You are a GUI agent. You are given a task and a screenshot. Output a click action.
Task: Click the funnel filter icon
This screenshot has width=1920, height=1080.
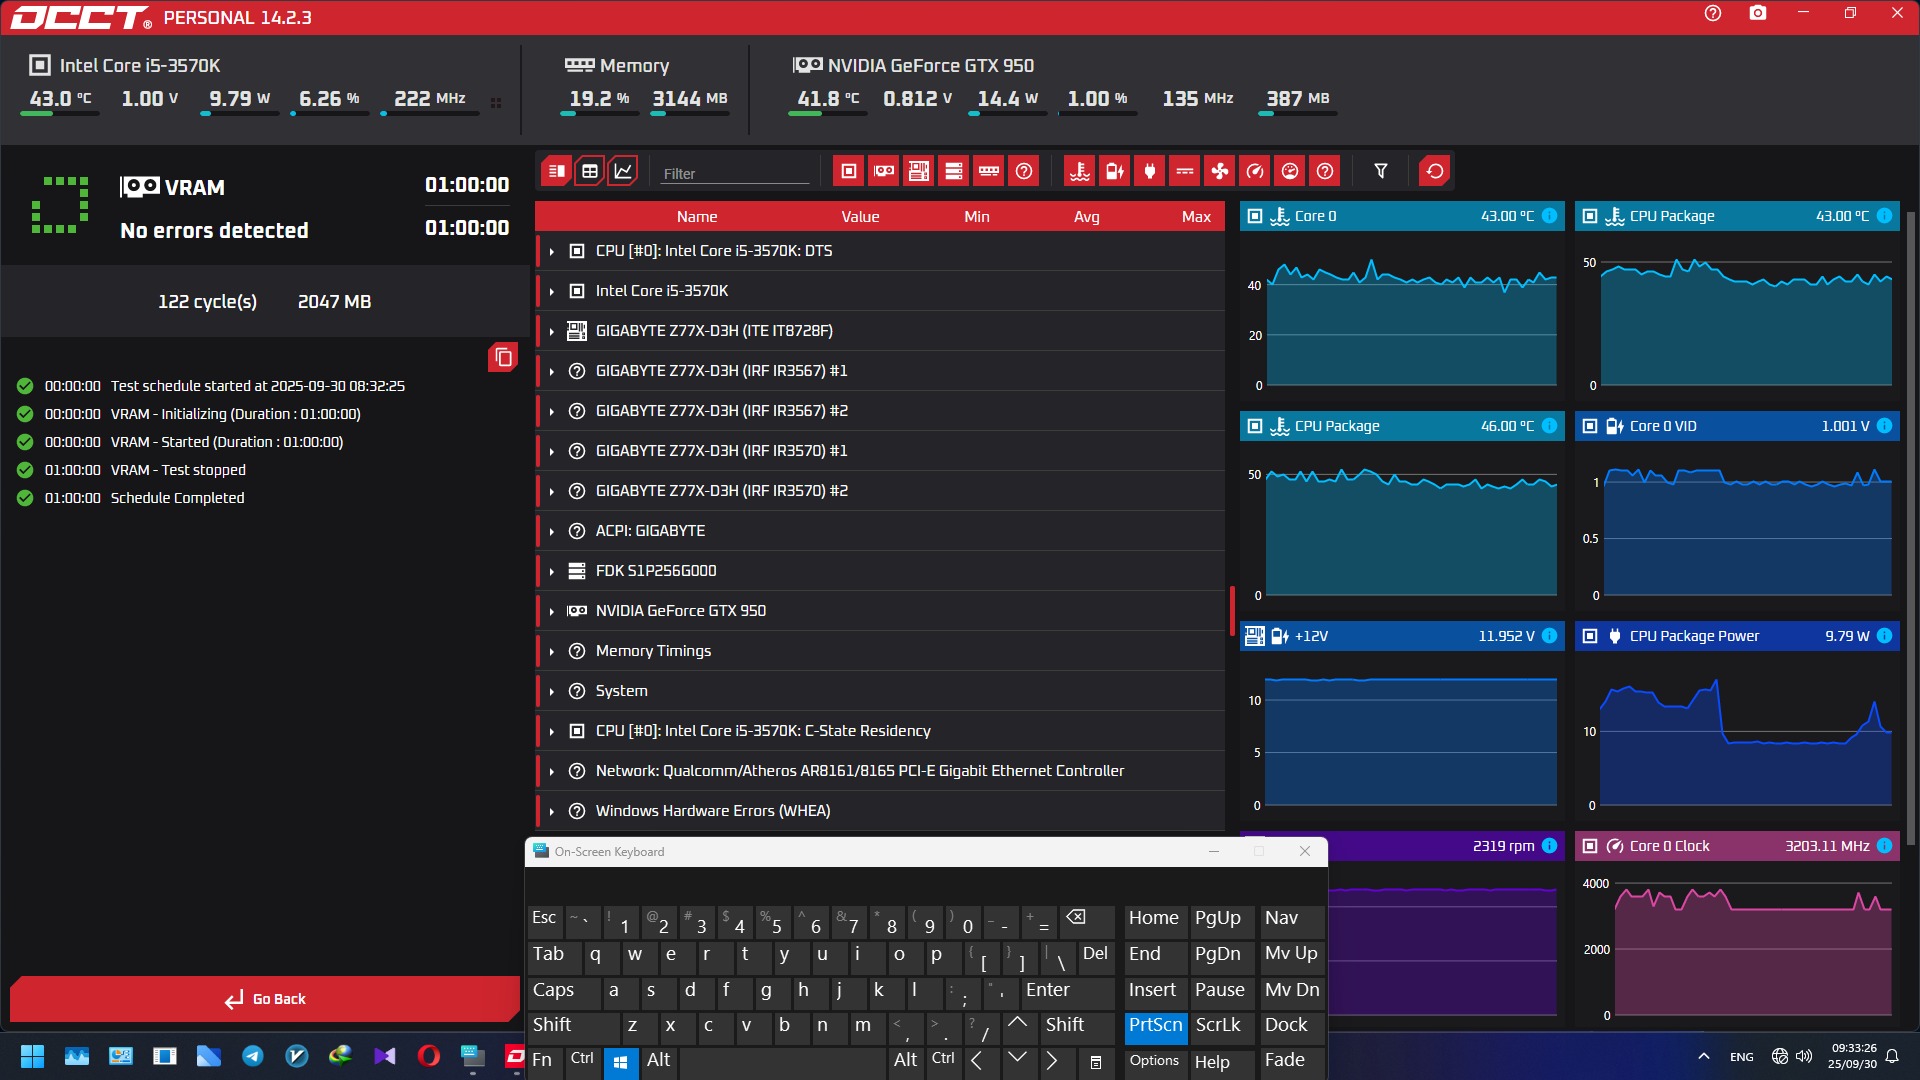1381,171
